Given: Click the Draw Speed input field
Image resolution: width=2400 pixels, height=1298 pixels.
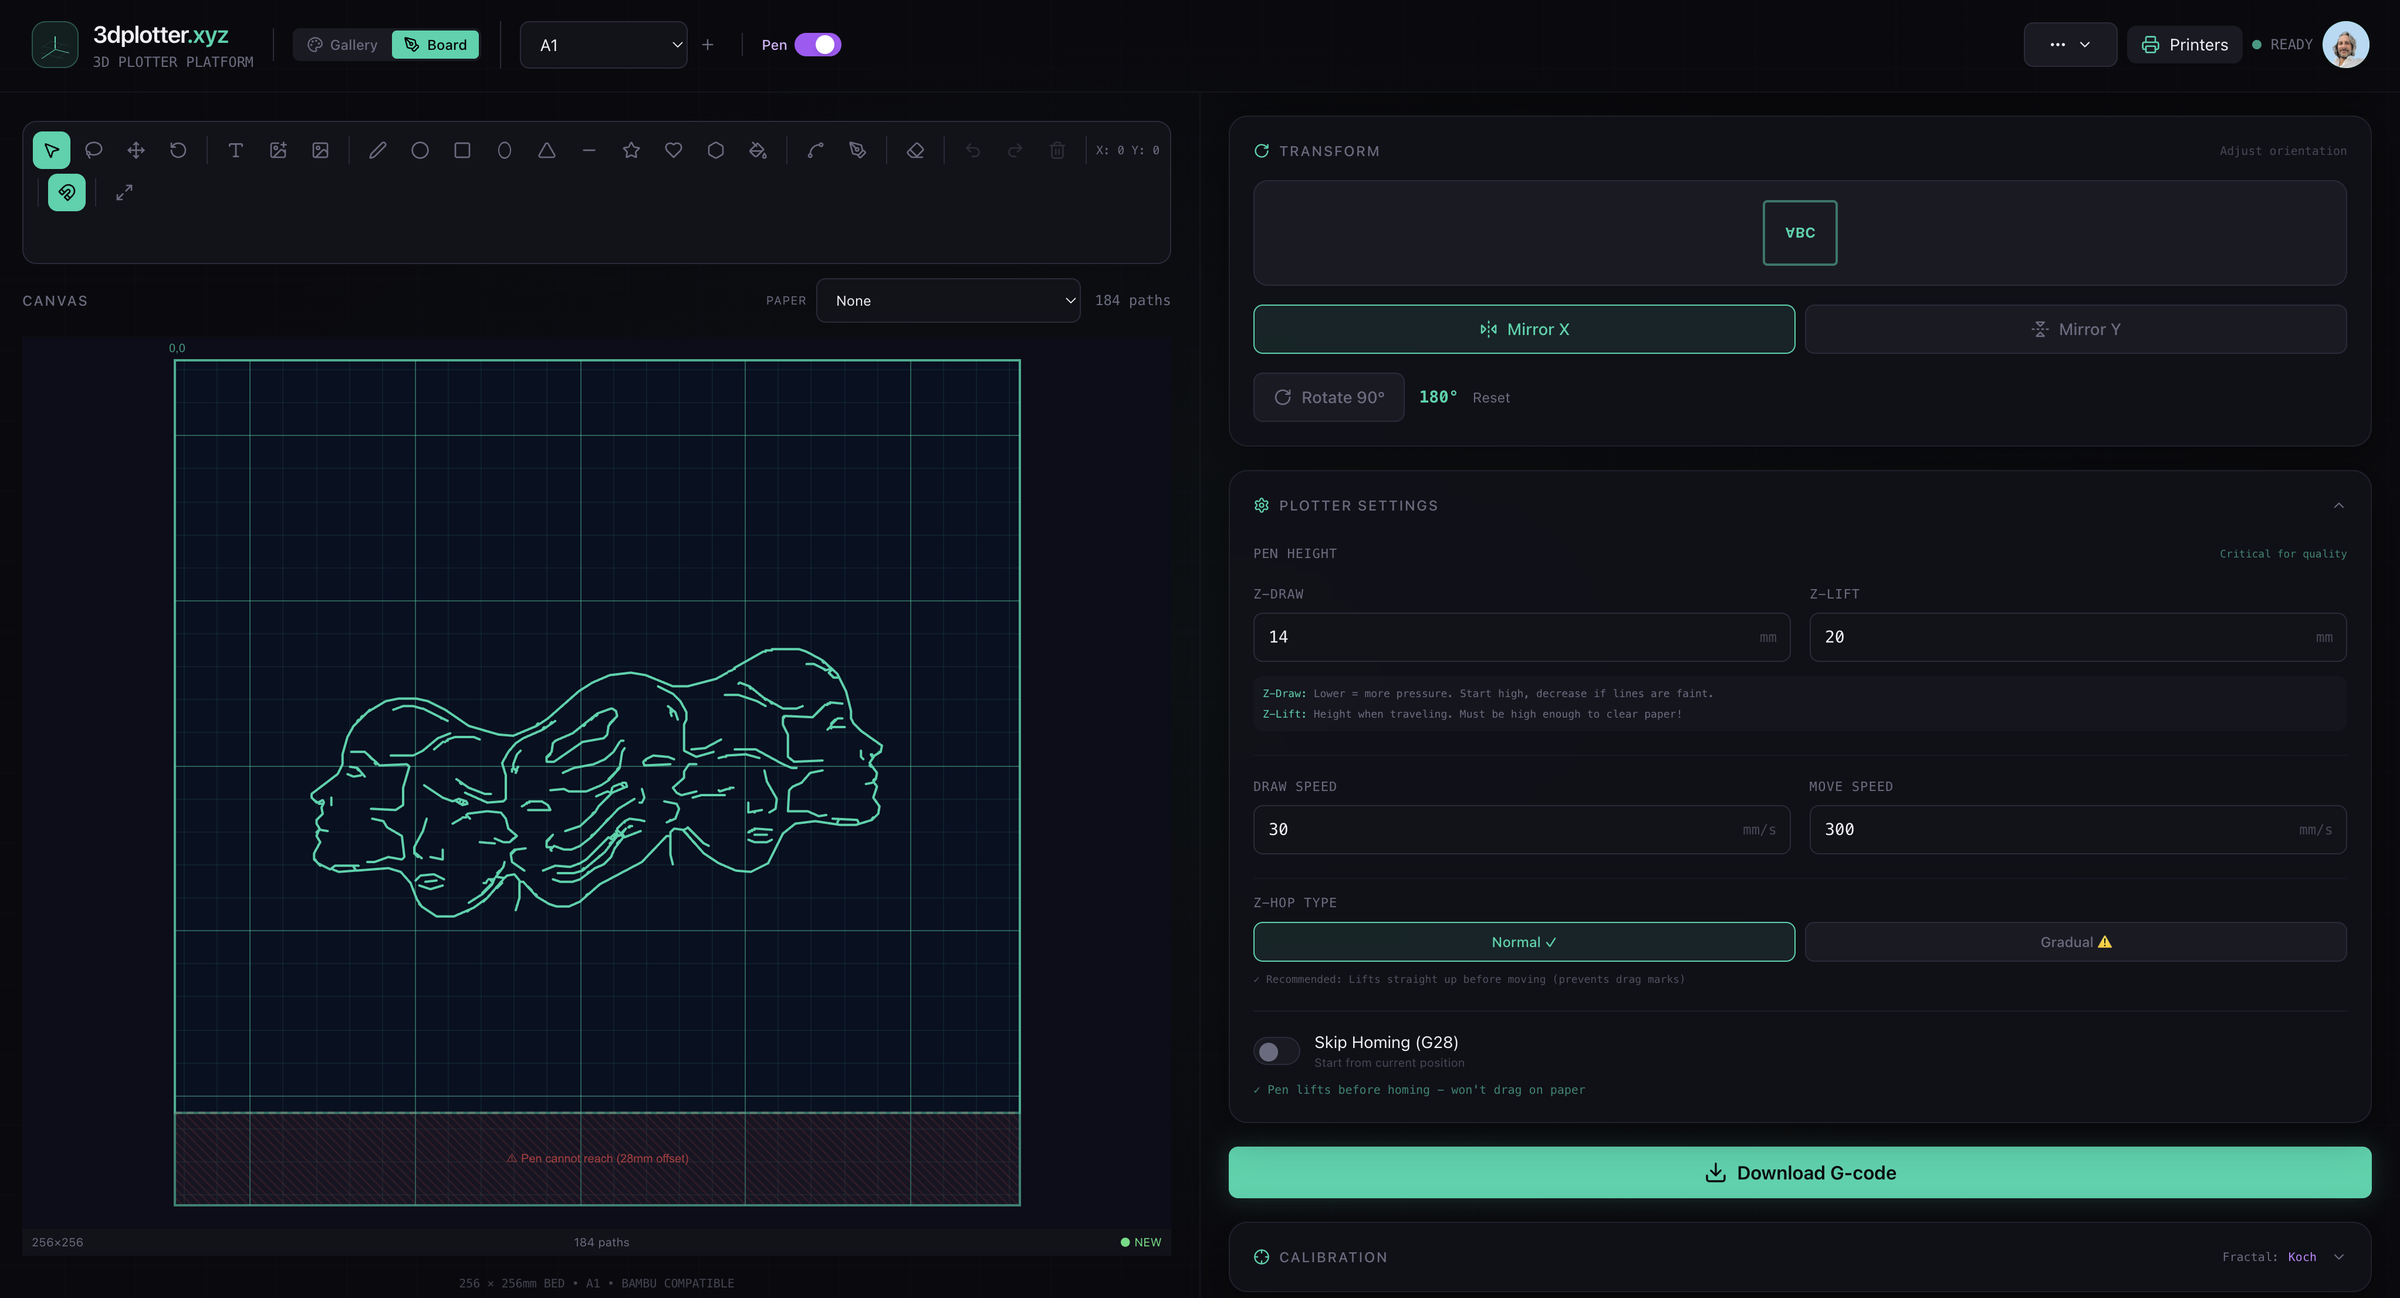Looking at the screenshot, I should click(x=1522, y=830).
